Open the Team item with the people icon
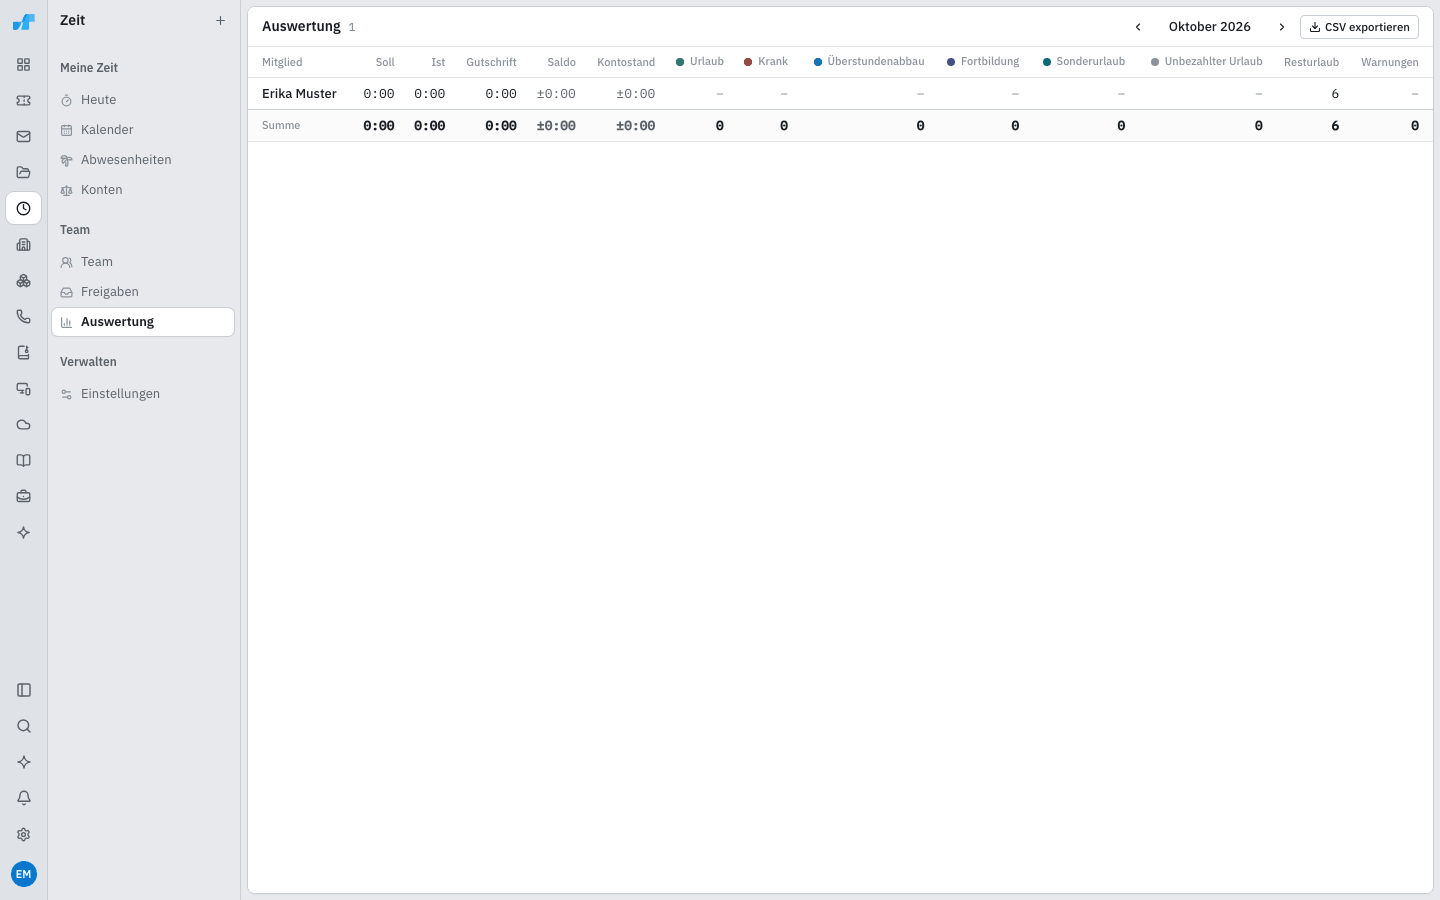This screenshot has height=900, width=1440. (x=143, y=262)
